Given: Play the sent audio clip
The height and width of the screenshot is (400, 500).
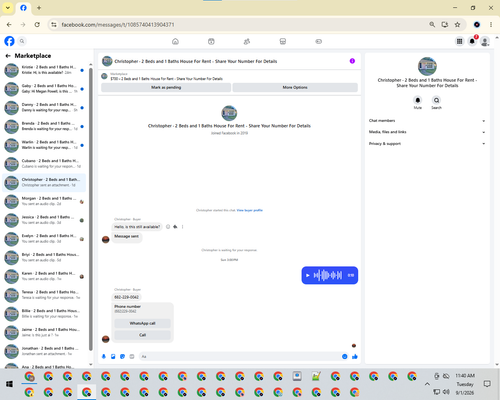Looking at the screenshot, I should tap(307, 275).
